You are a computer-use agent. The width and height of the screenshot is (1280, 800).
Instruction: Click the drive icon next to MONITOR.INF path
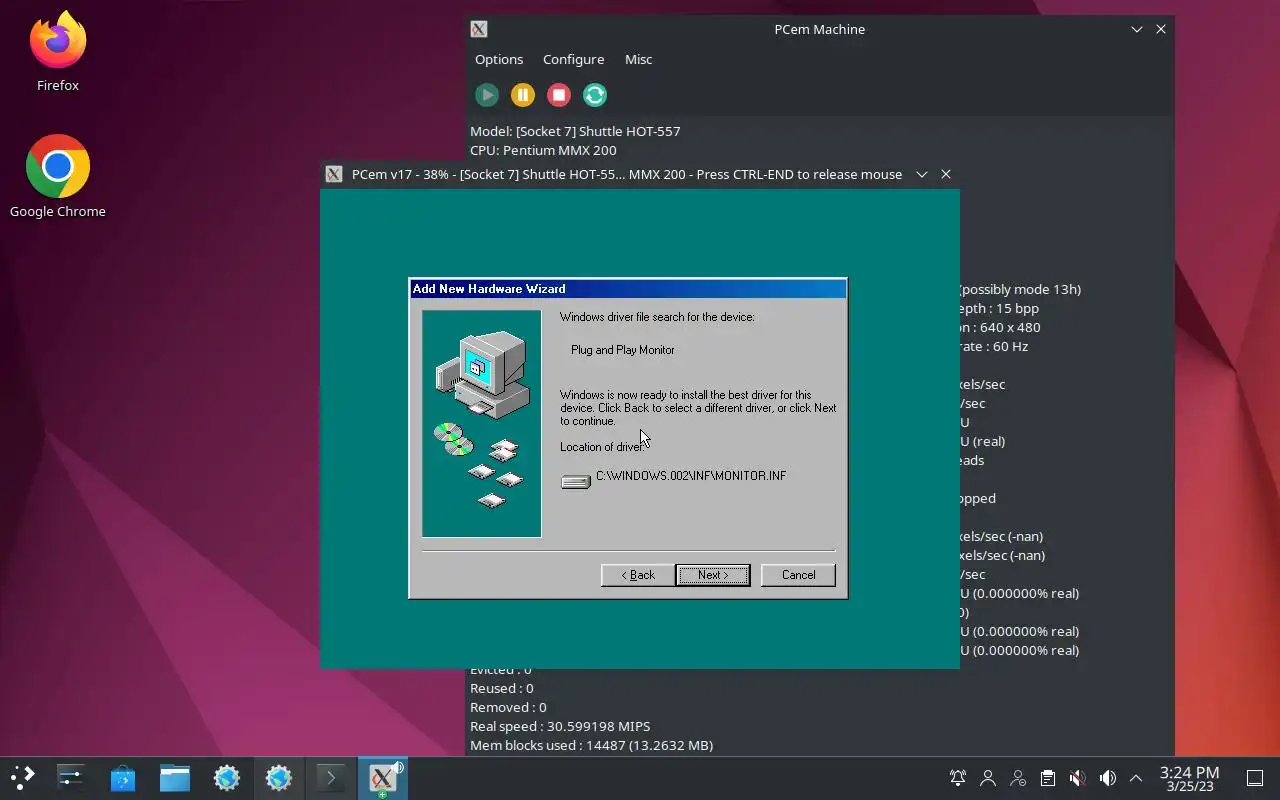pyautogui.click(x=576, y=482)
